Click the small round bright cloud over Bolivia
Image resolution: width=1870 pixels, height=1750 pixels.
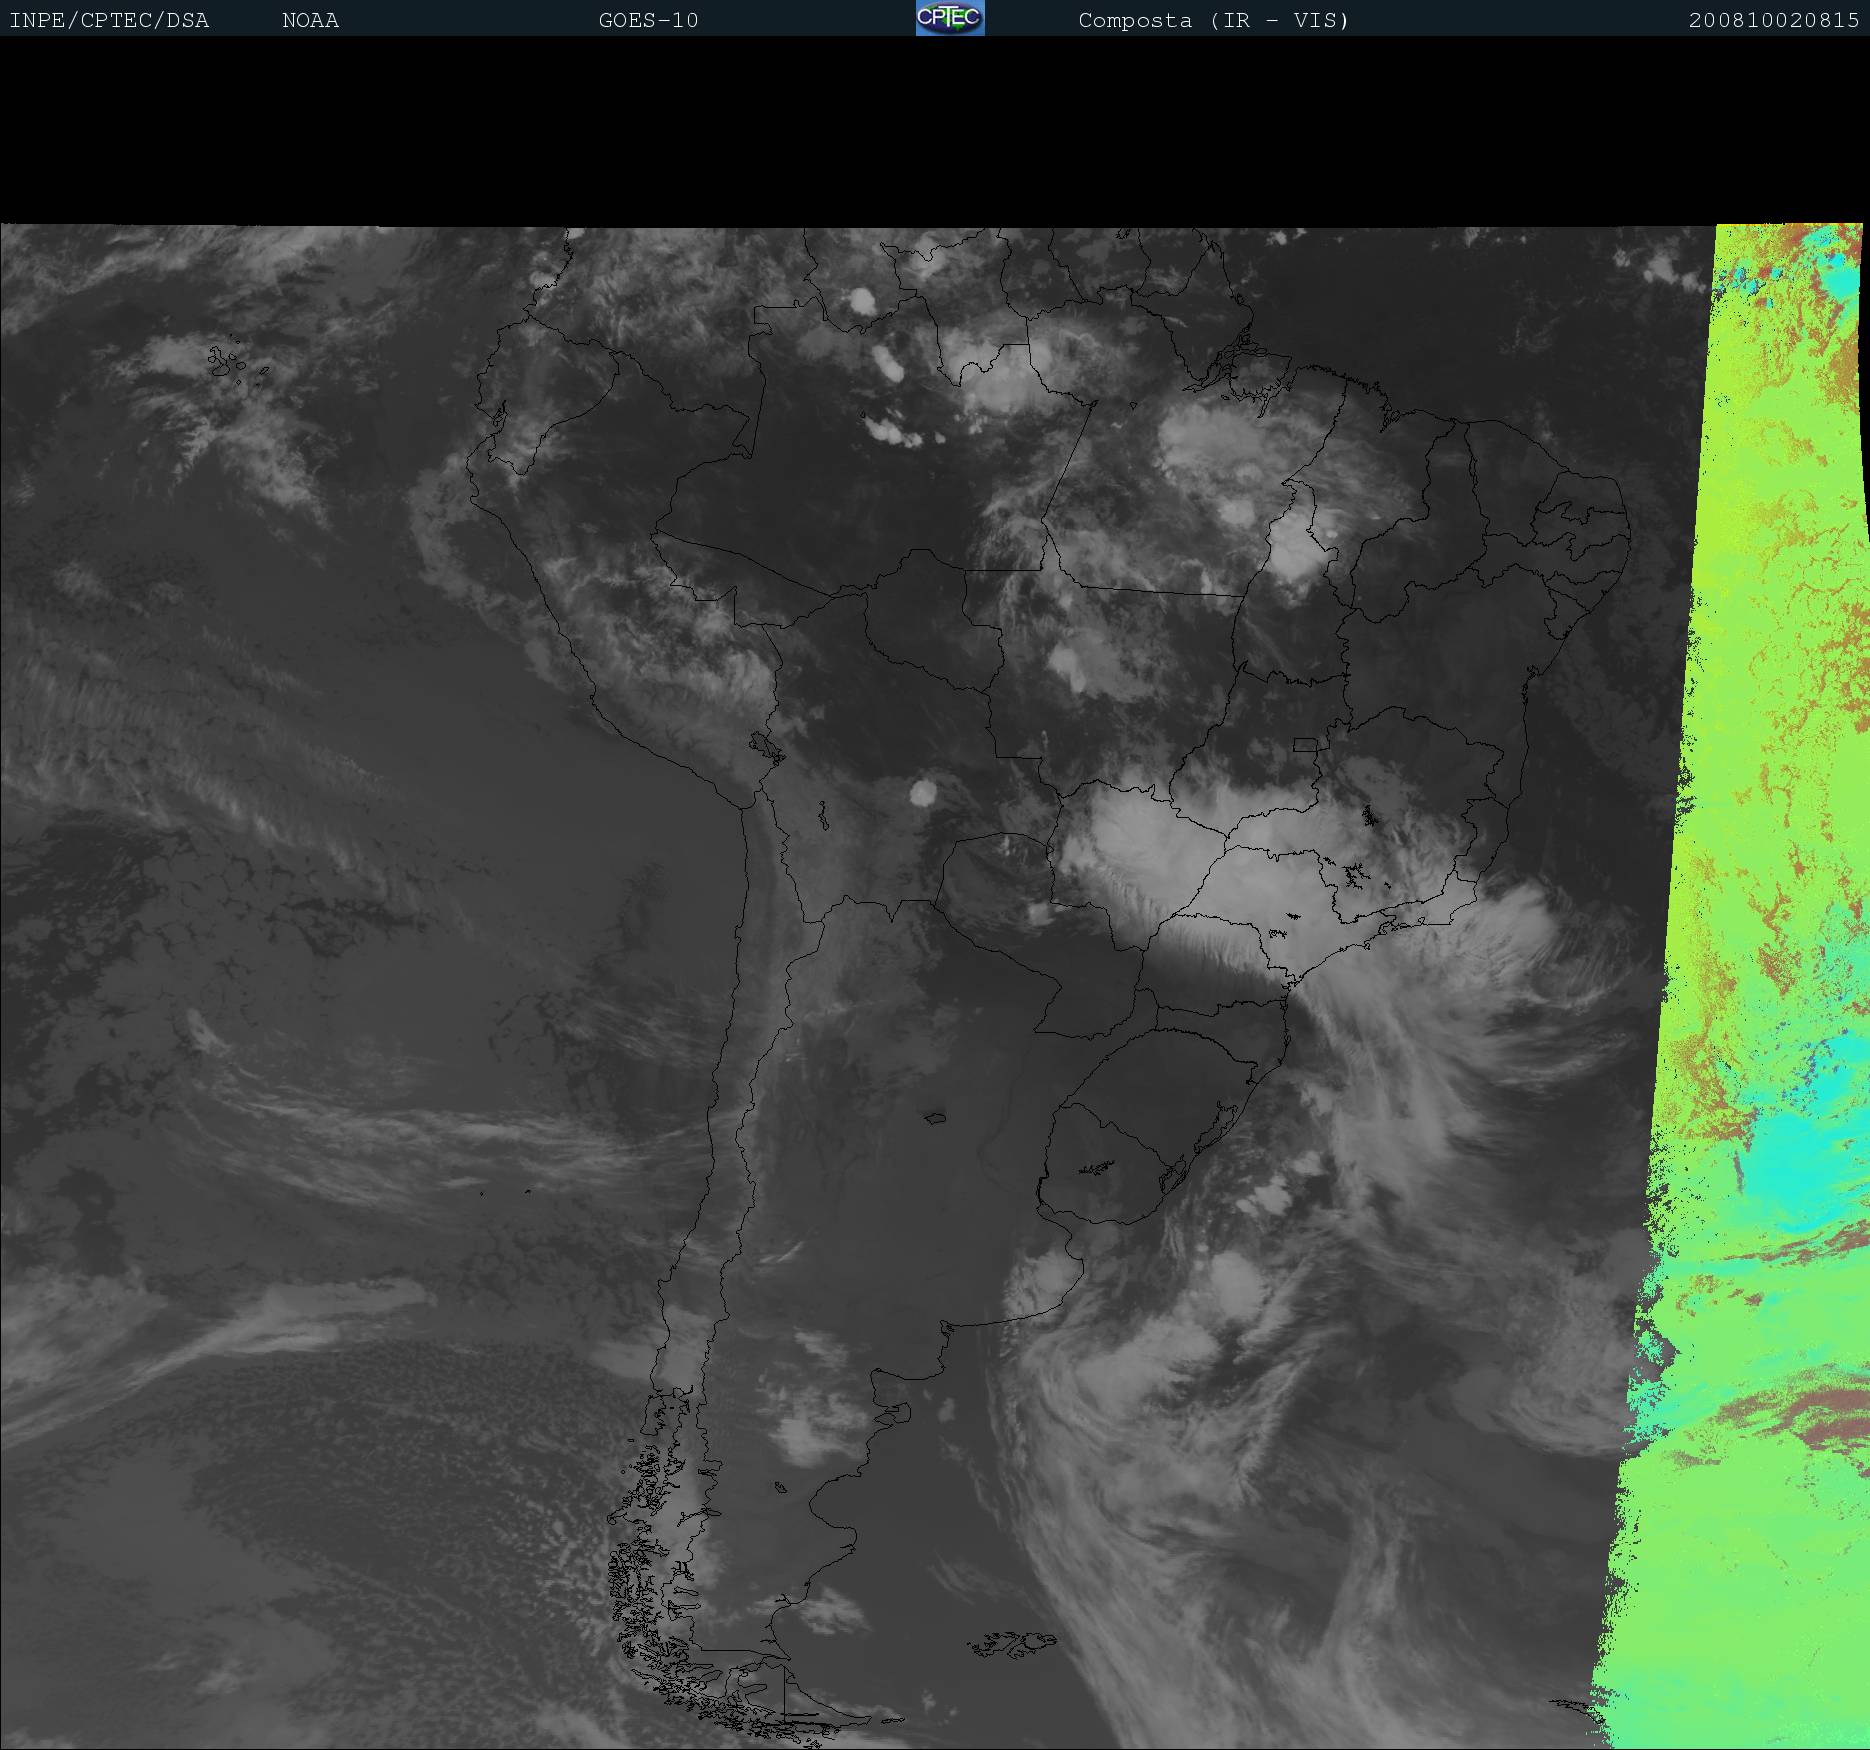(923, 793)
